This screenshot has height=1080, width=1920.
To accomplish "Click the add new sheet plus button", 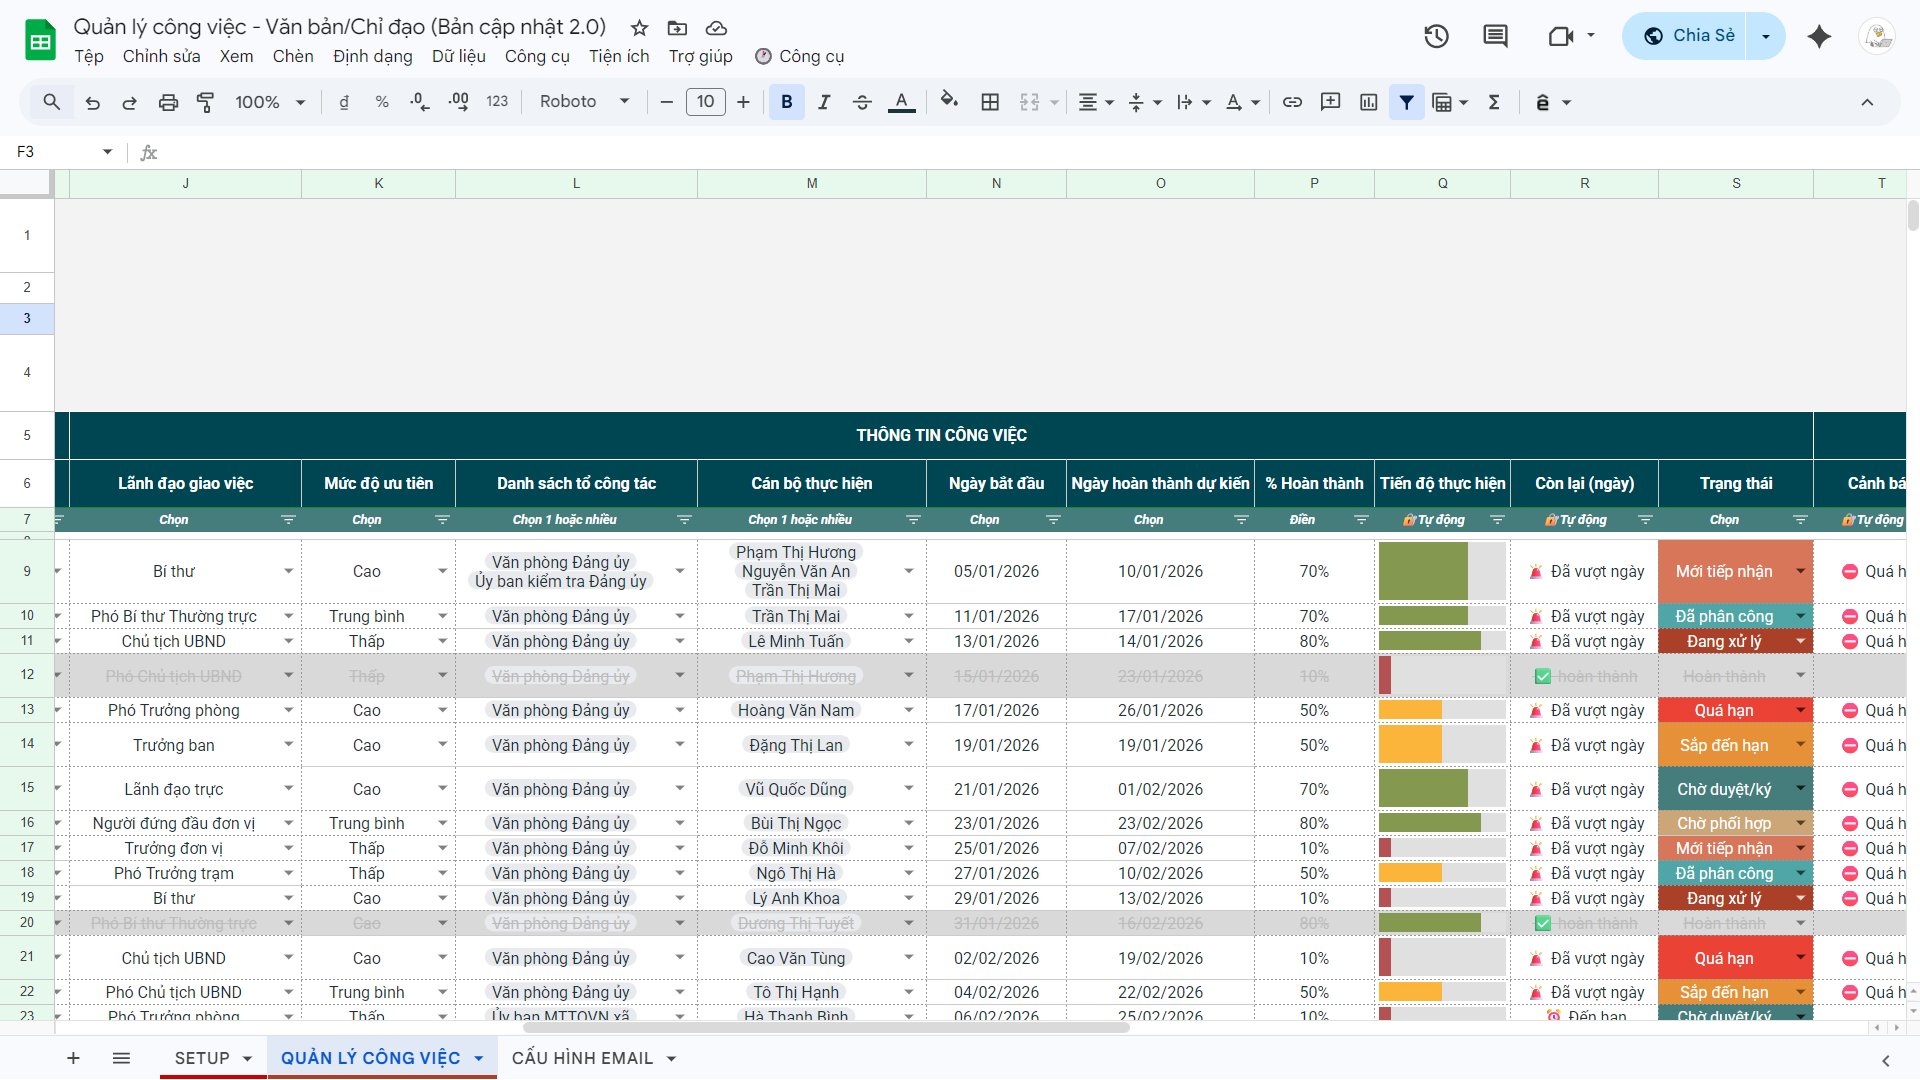I will click(x=73, y=1058).
